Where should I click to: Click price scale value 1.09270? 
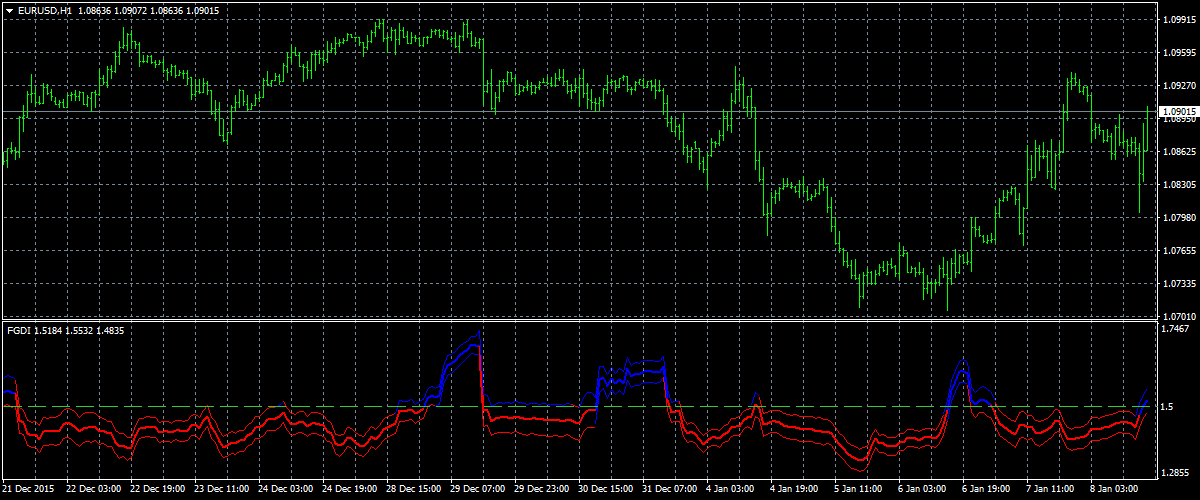pos(1178,86)
